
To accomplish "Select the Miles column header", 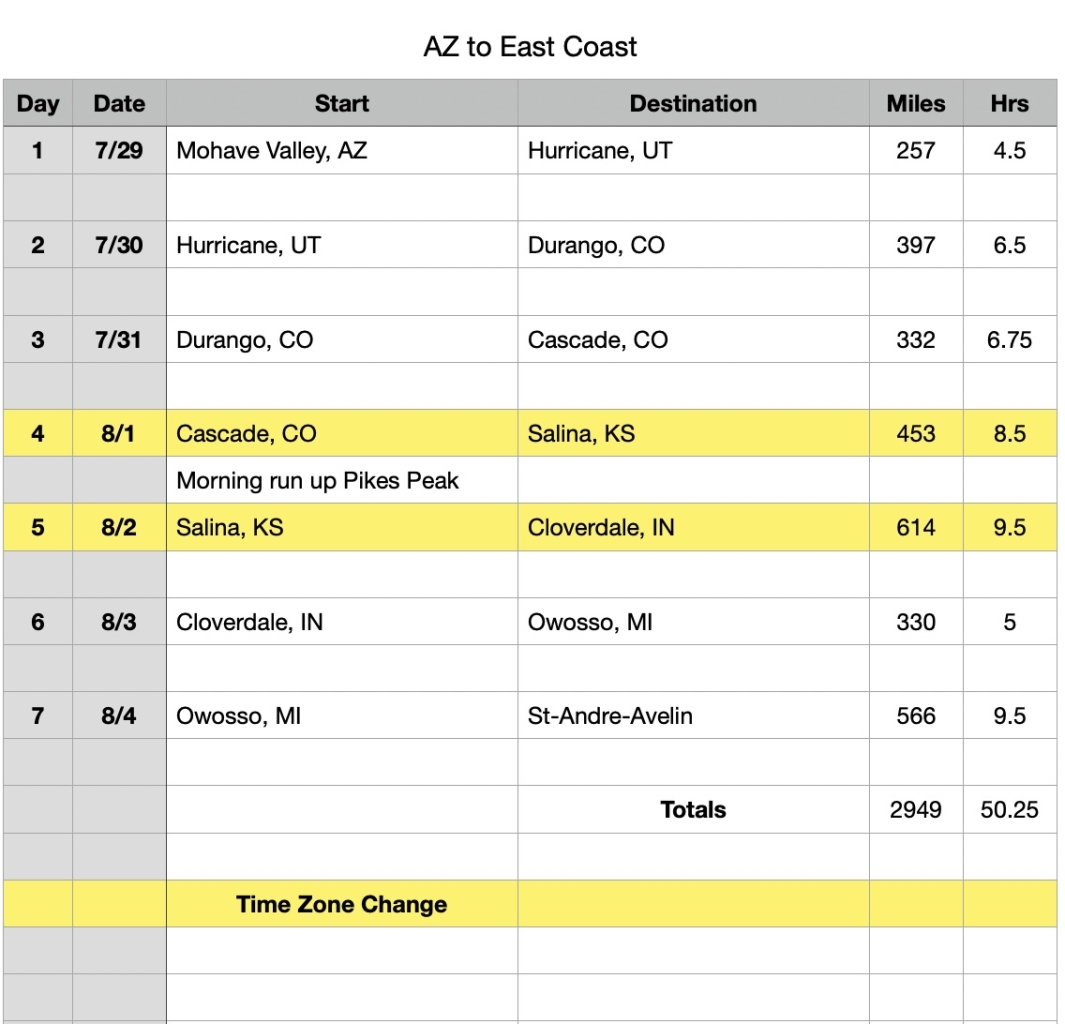I will (x=915, y=104).
